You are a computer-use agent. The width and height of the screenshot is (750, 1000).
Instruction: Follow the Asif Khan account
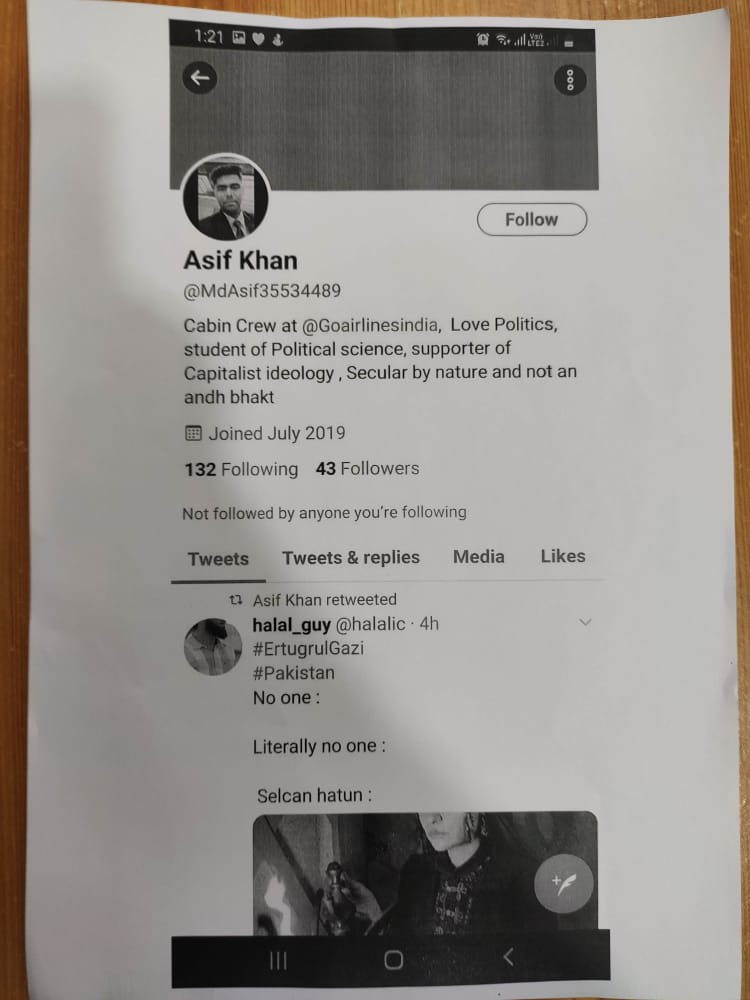pos(532,219)
